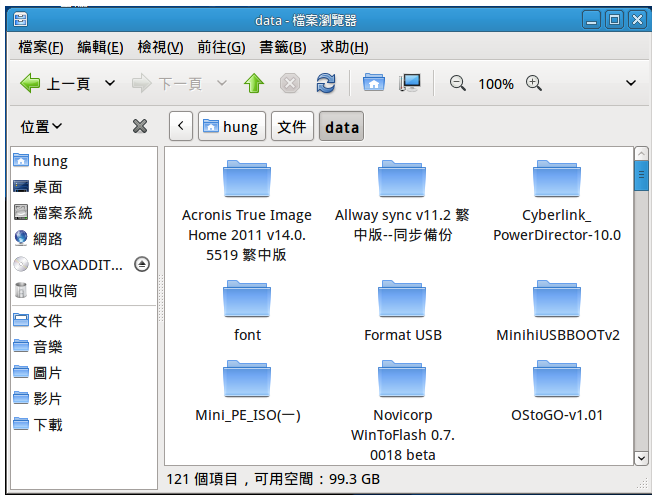Open the 檢視(V) menu

160,47
